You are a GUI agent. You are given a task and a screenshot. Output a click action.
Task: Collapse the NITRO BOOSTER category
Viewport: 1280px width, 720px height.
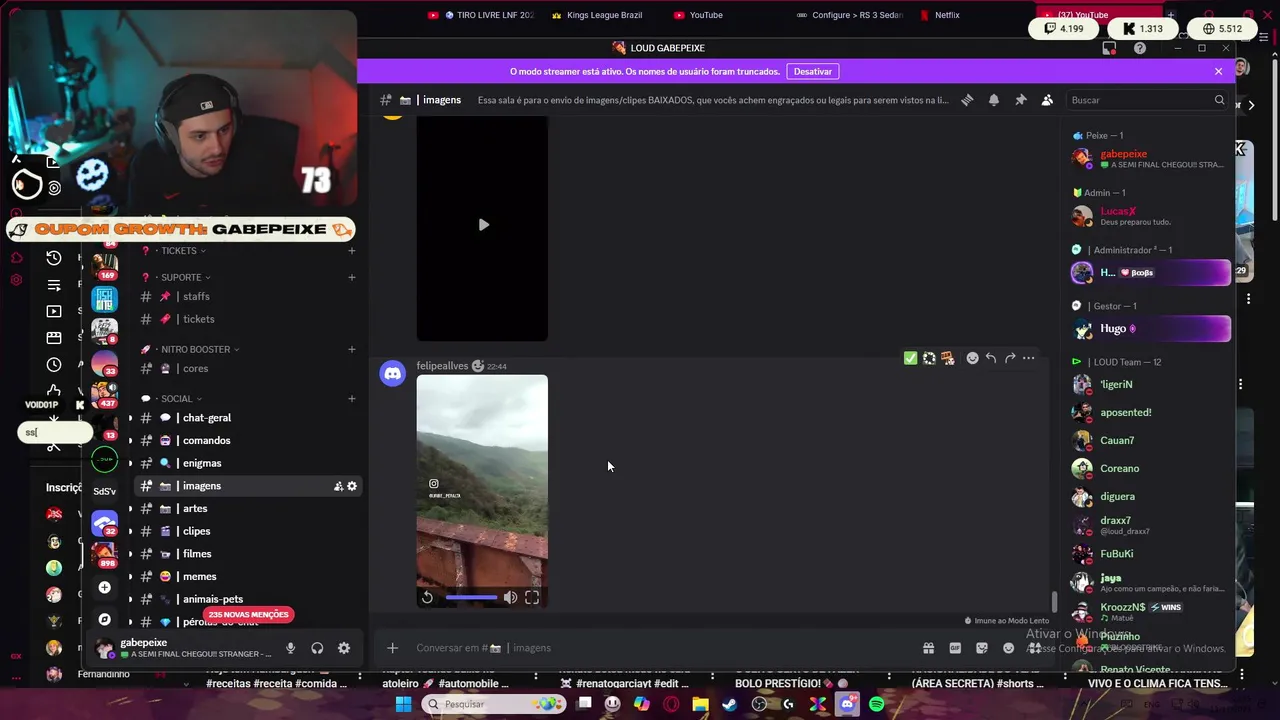click(x=200, y=349)
